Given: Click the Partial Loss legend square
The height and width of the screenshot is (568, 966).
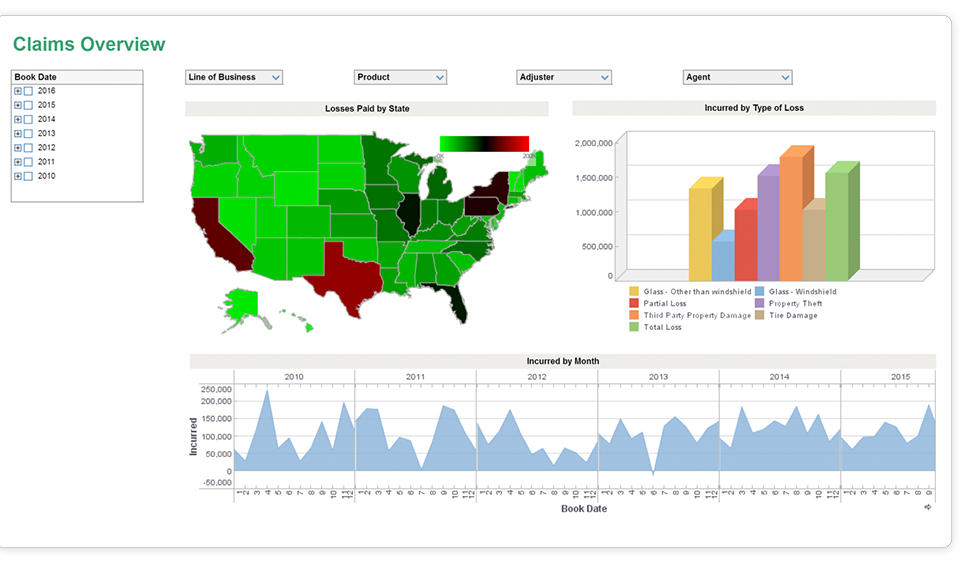Looking at the screenshot, I should [x=634, y=303].
